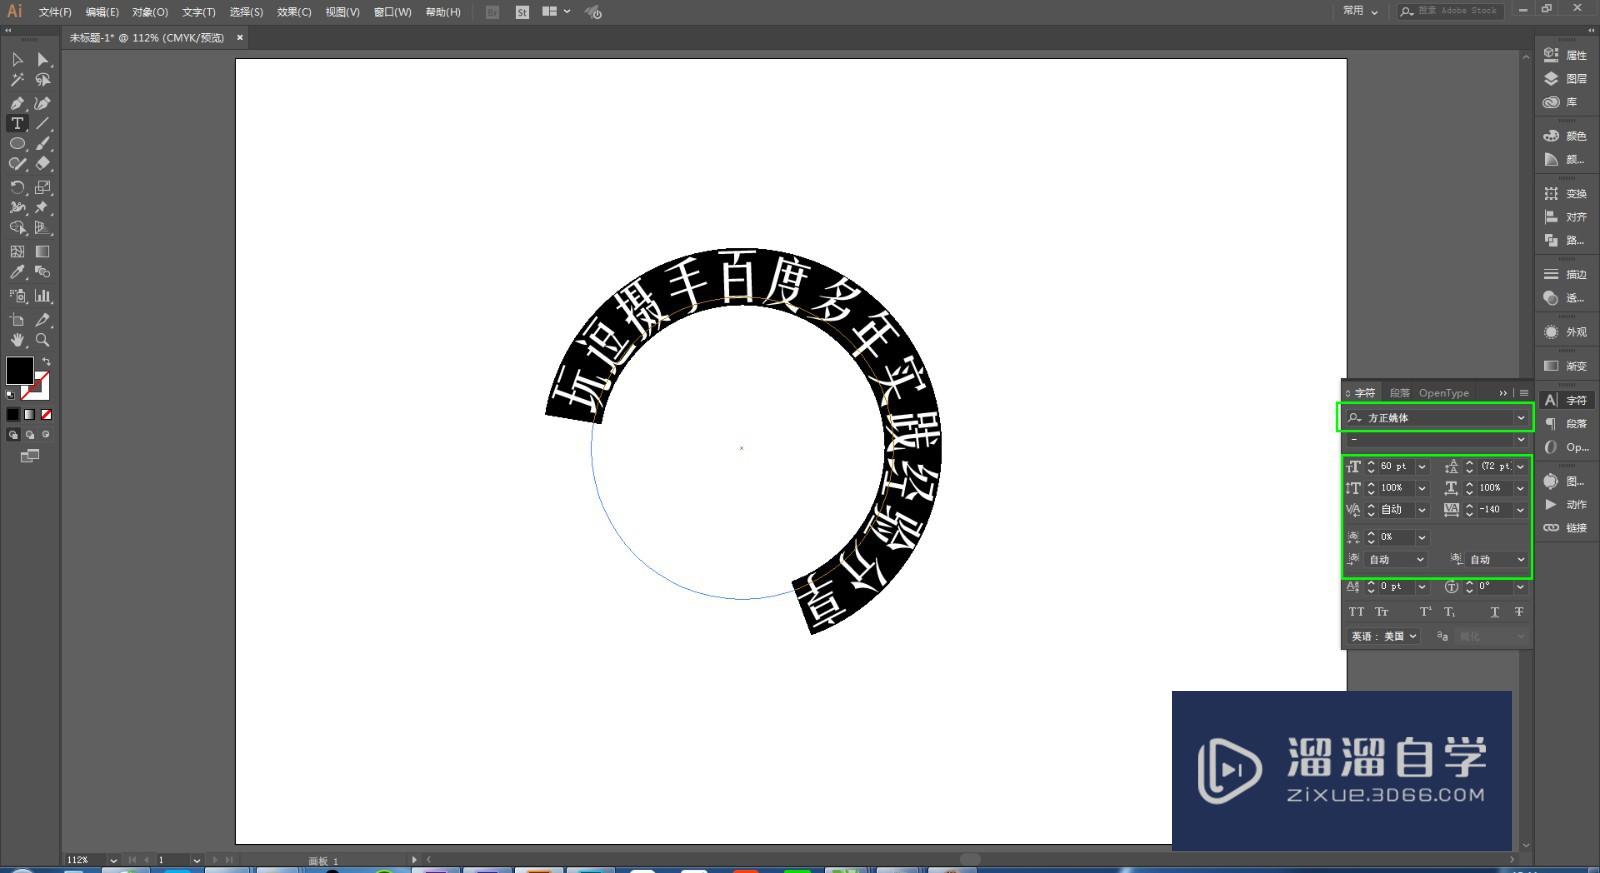Pick the Ellipse shape tool
This screenshot has width=1600, height=873.
click(x=17, y=144)
